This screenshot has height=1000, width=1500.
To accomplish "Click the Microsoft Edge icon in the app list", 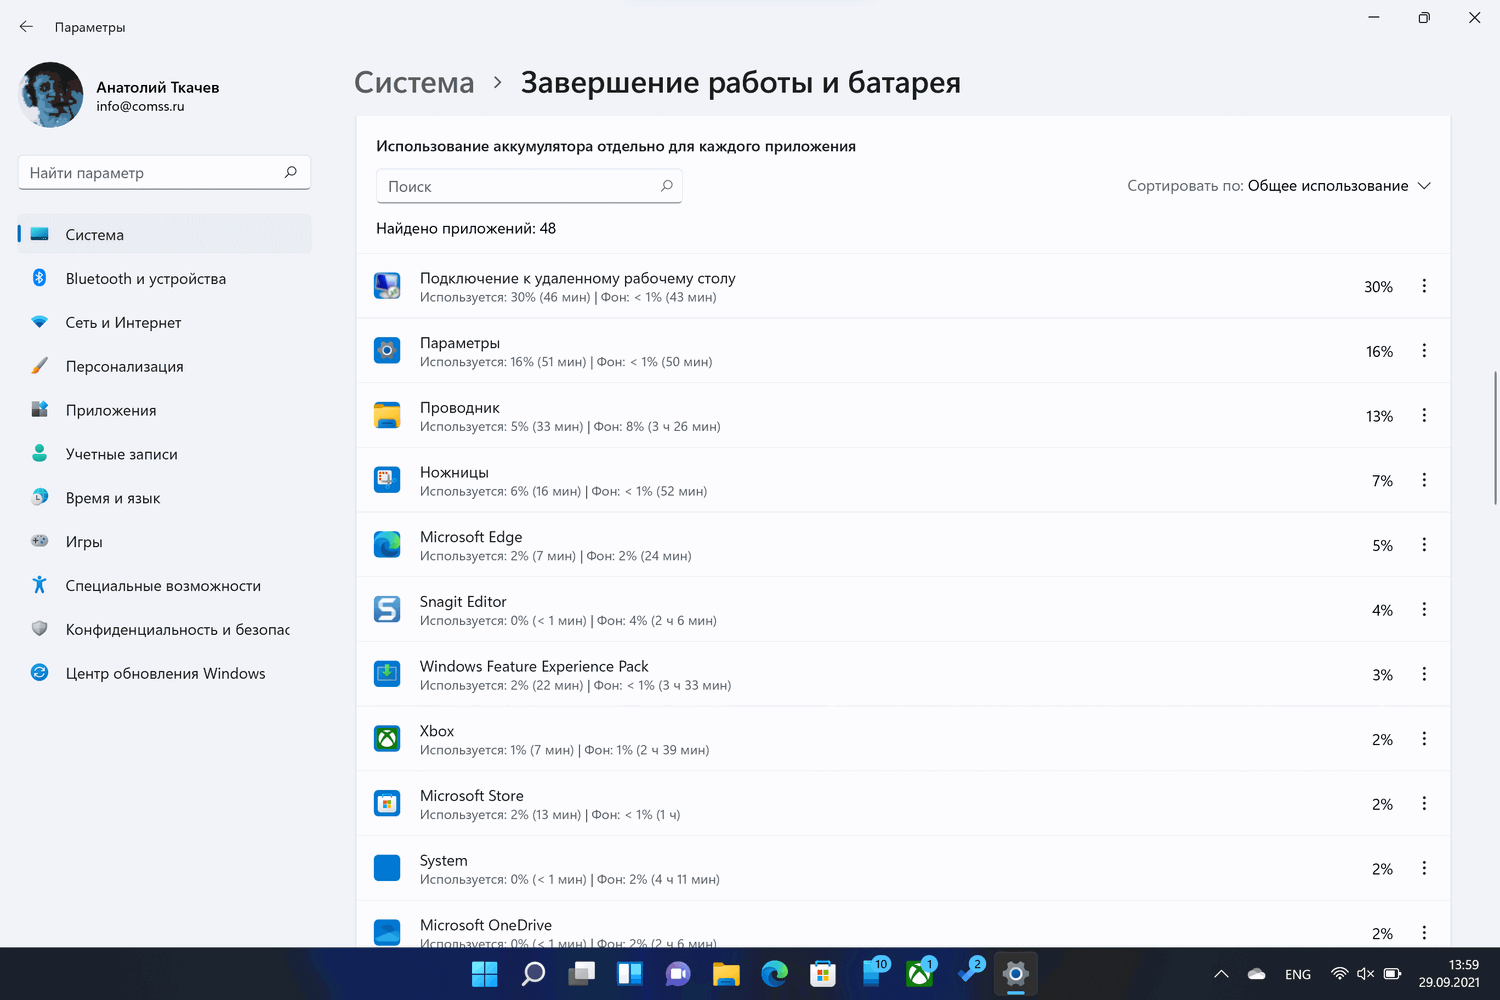I will pyautogui.click(x=387, y=545).
